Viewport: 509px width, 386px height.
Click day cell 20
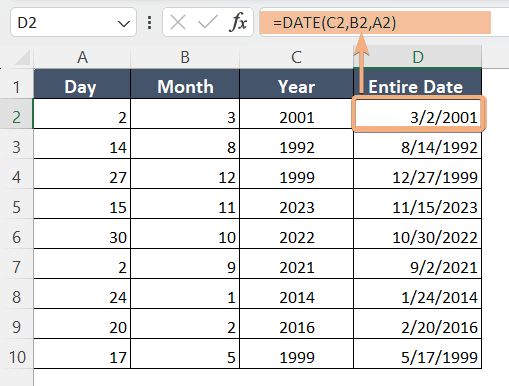click(x=82, y=324)
